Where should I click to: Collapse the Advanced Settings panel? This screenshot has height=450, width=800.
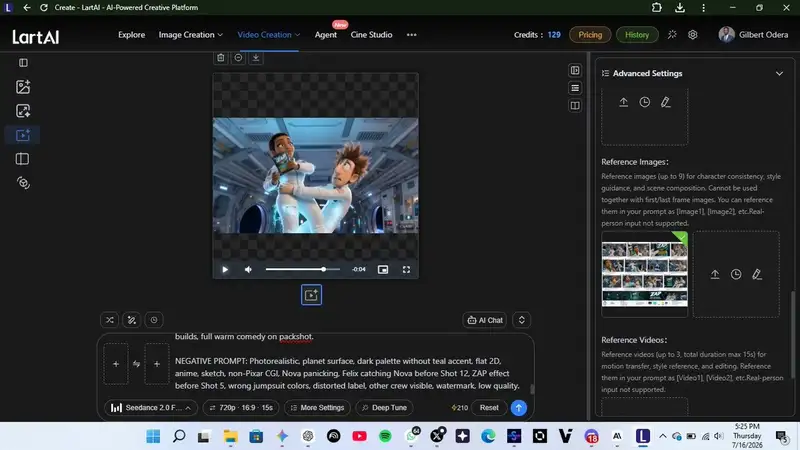(779, 73)
